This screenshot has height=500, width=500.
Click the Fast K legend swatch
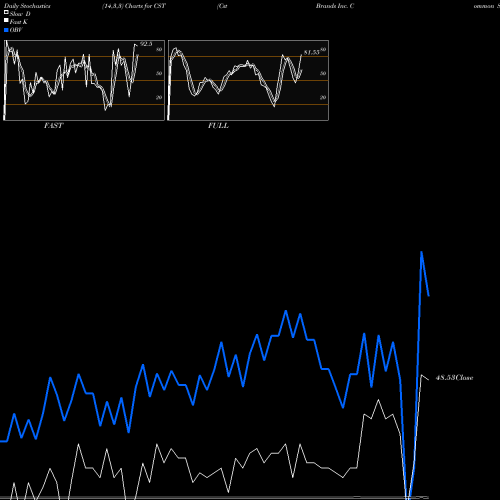point(6,20)
